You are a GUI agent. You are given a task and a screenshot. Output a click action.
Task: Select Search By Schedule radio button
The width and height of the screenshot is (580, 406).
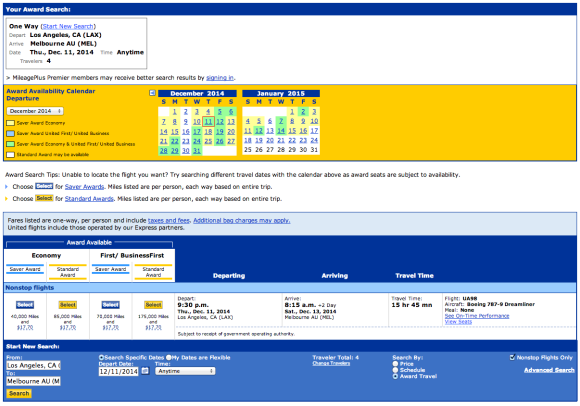(395, 370)
